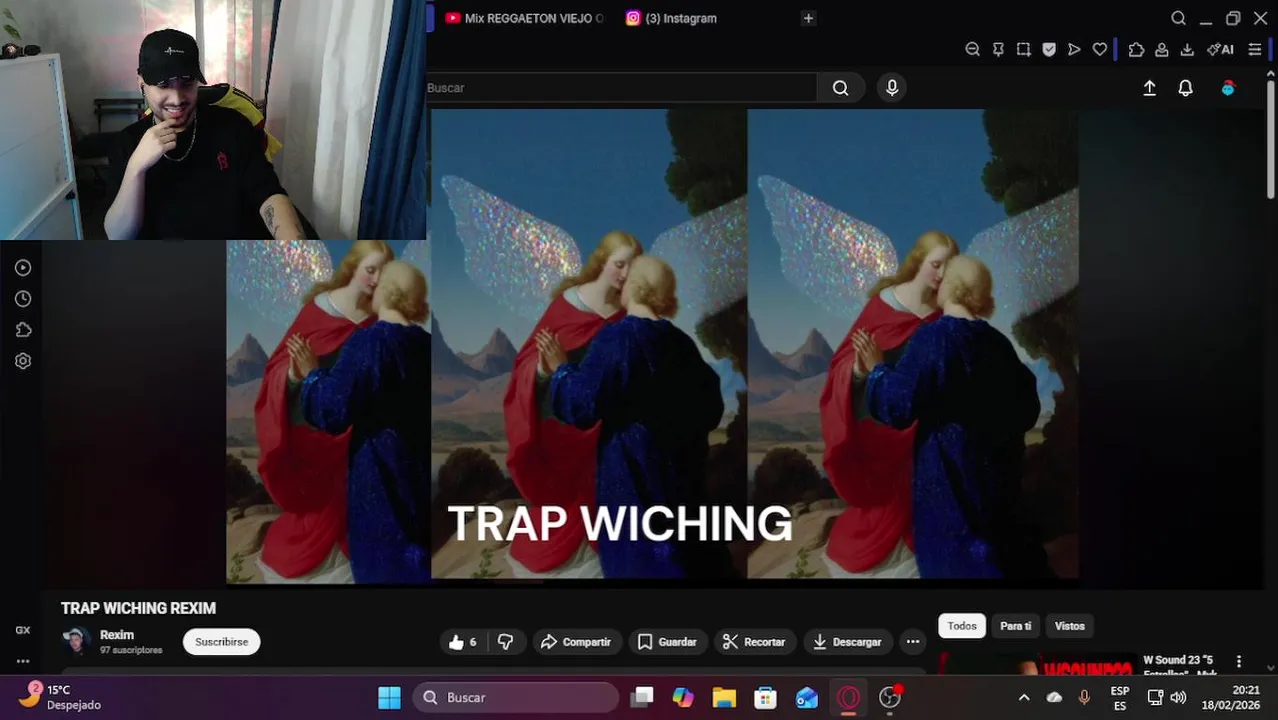Open the YouTube account avatar
Image resolution: width=1278 pixels, height=720 pixels.
[1228, 88]
